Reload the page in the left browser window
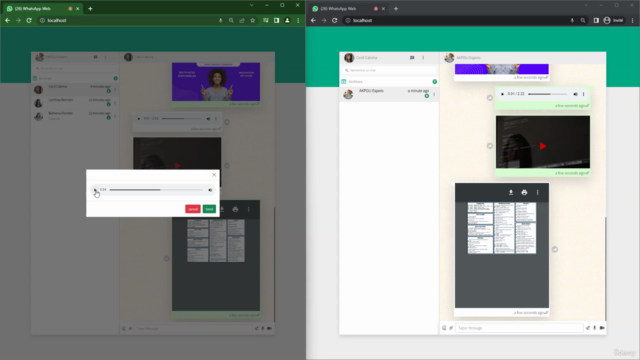Image resolution: width=640 pixels, height=360 pixels. click(x=29, y=20)
